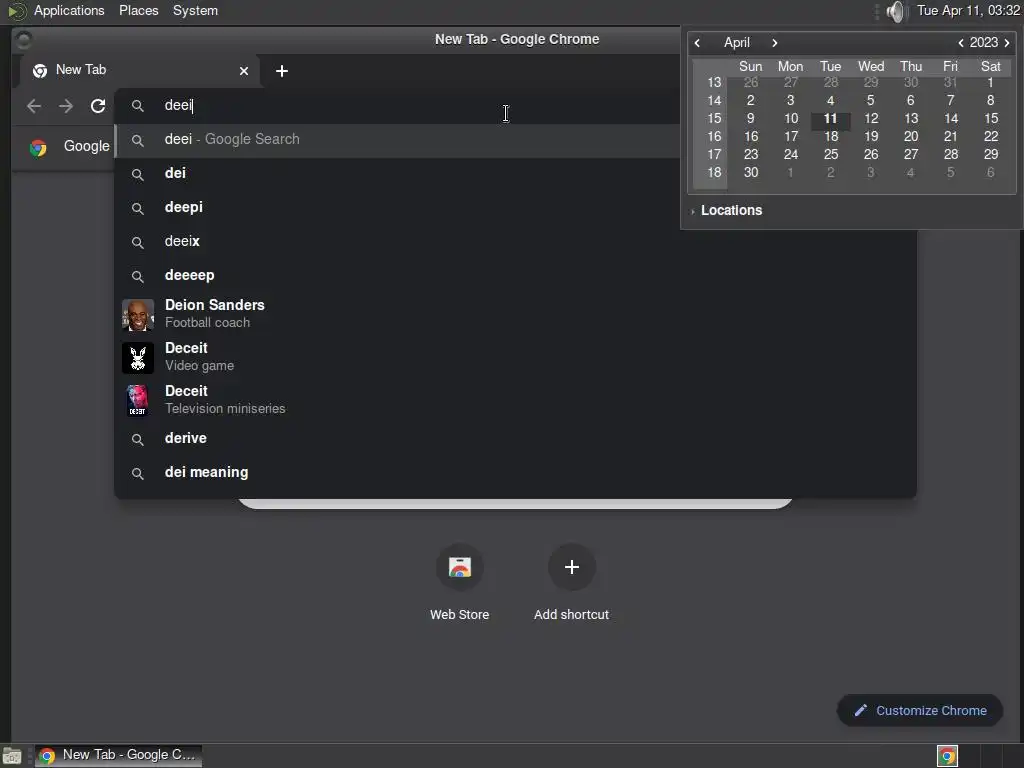This screenshot has width=1024, height=768.
Task: Pick the 'deeix' search suggestion
Action: point(516,242)
